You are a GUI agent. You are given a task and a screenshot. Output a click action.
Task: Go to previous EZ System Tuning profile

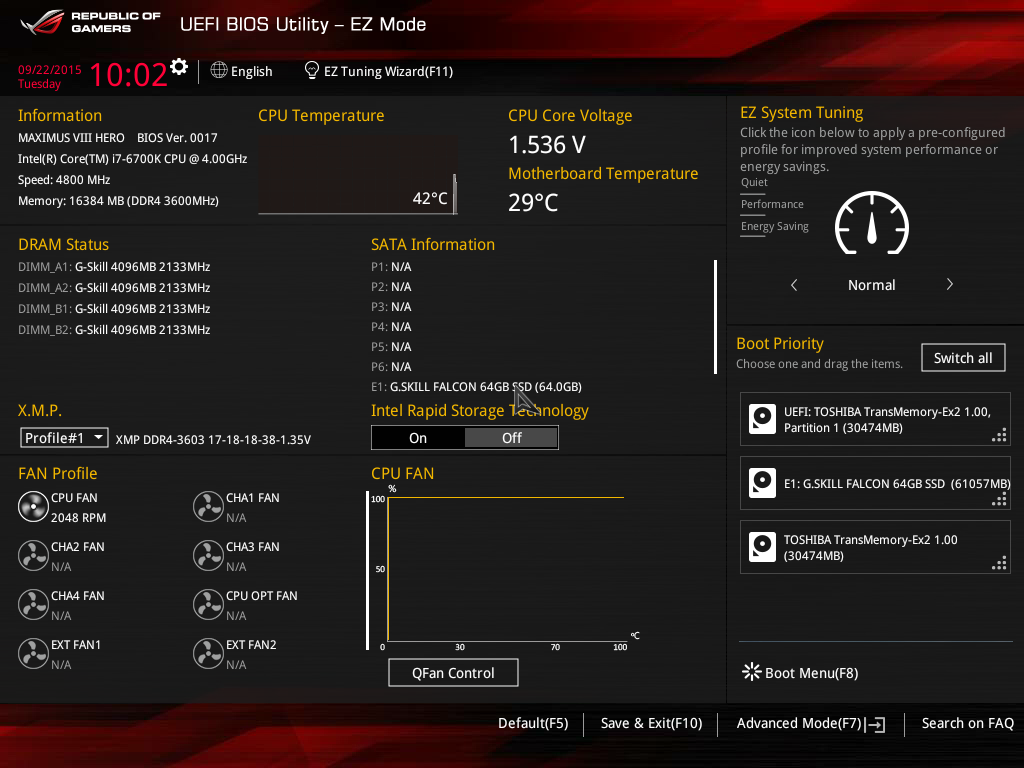pyautogui.click(x=794, y=285)
